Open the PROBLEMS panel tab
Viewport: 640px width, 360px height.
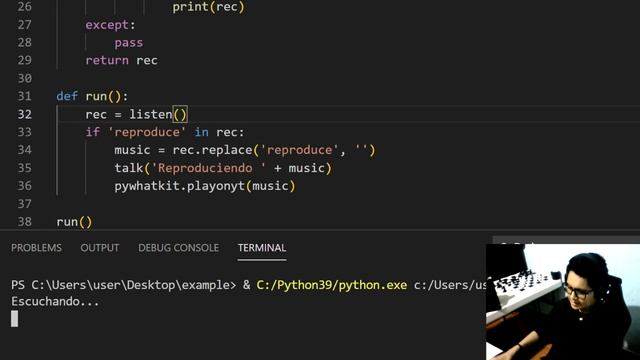(x=36, y=248)
